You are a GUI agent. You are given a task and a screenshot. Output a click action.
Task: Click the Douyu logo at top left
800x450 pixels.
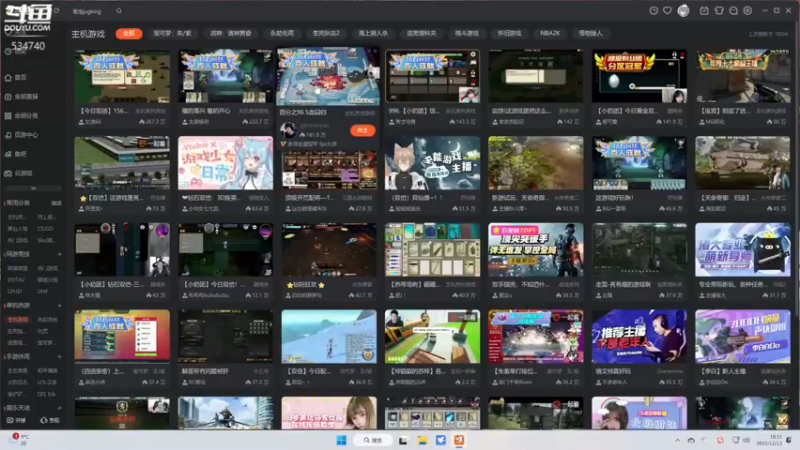pos(28,18)
